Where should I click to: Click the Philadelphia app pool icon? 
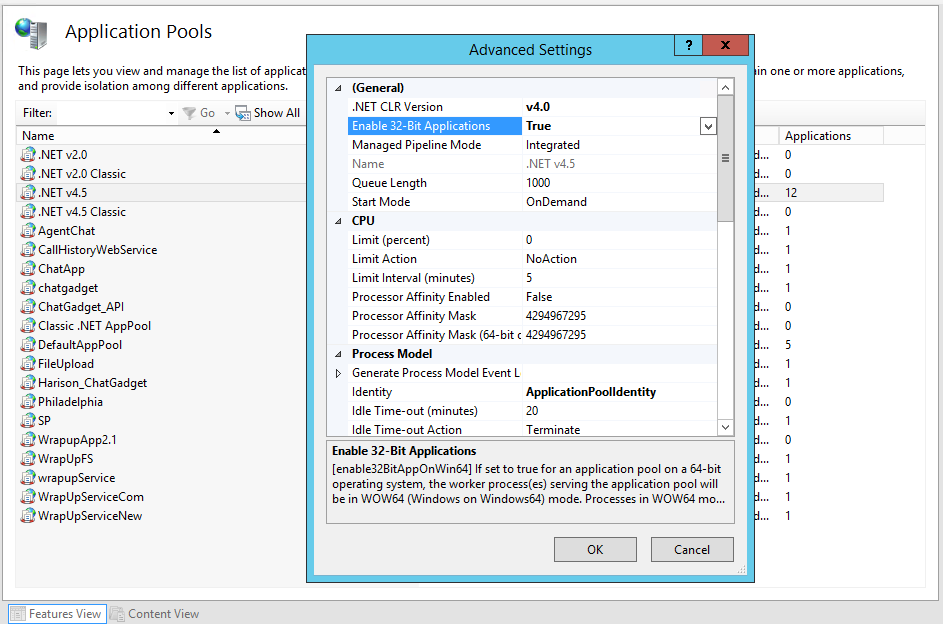tap(28, 402)
